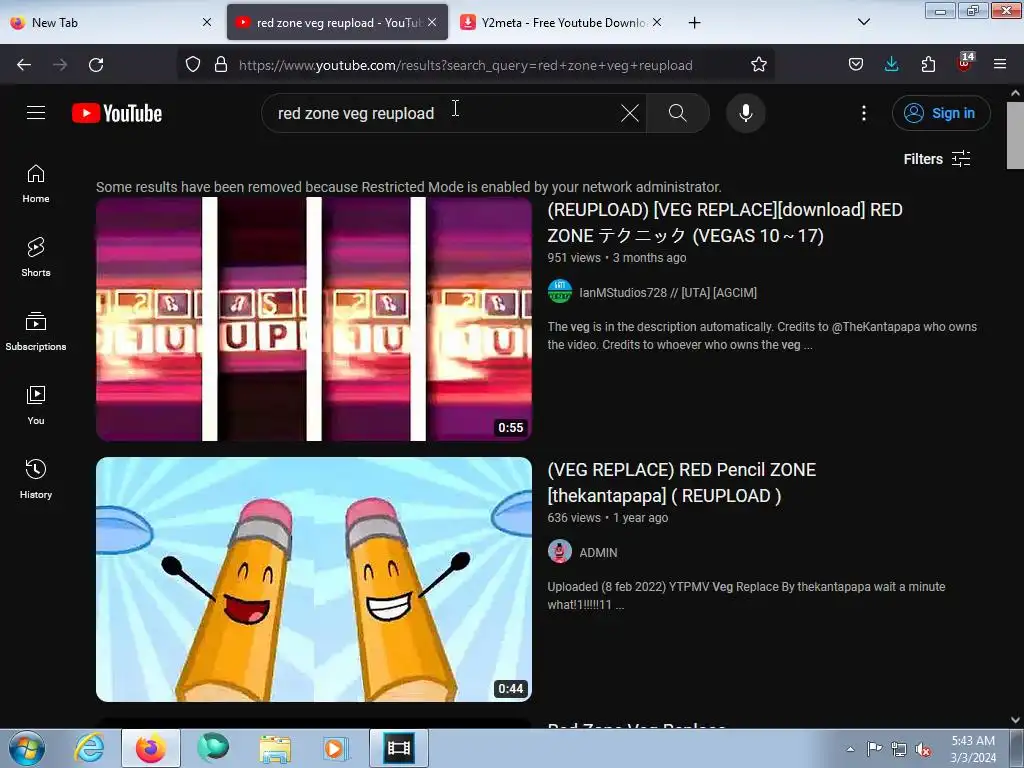Visit the IanMStudios728 channel name
Viewport: 1024px width, 768px height.
pos(667,293)
